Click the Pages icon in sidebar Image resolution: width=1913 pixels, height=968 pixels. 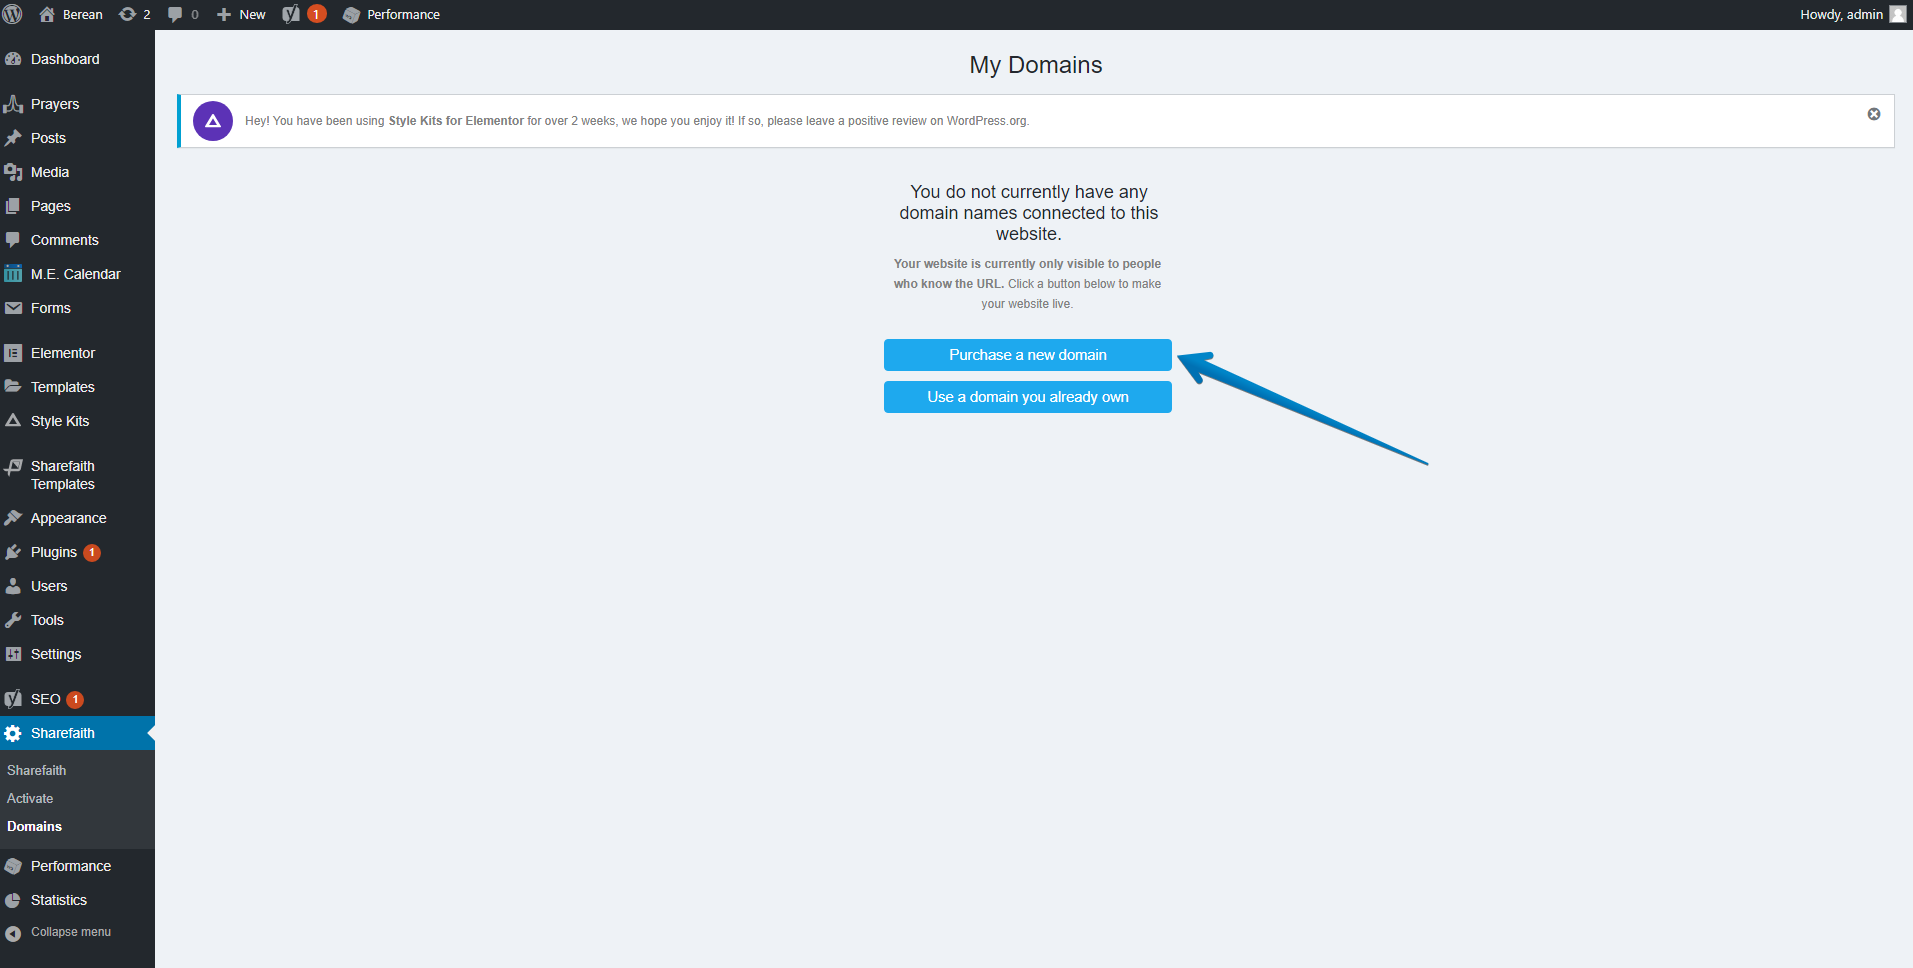(13, 206)
